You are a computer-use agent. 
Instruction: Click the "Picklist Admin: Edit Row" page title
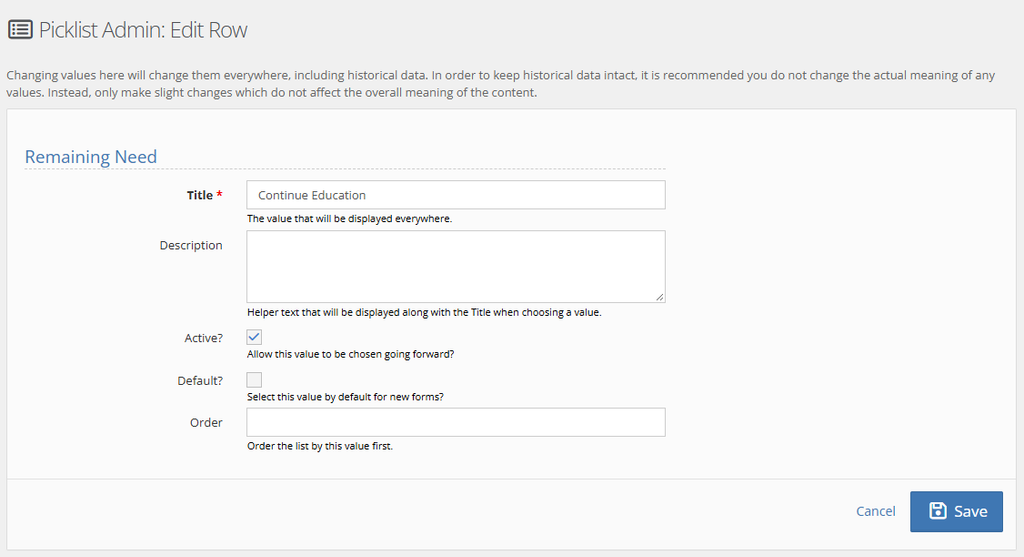(x=143, y=30)
